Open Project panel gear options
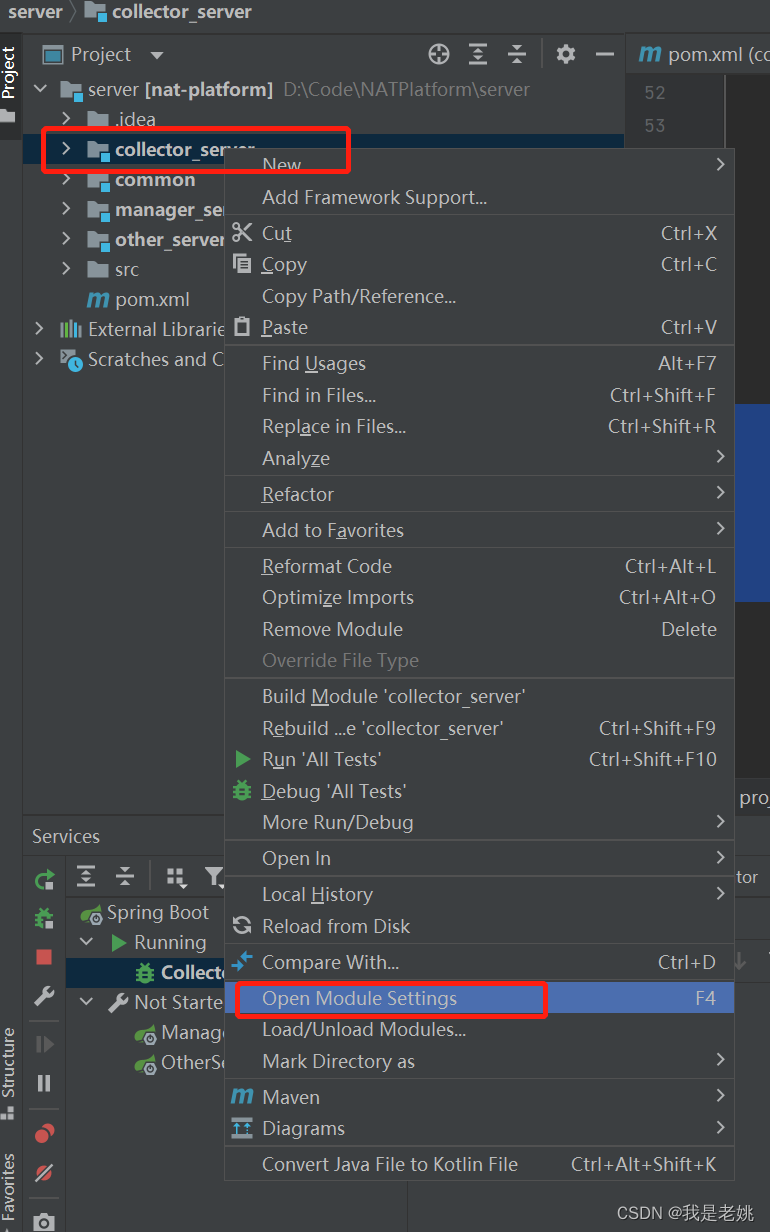 pos(566,54)
